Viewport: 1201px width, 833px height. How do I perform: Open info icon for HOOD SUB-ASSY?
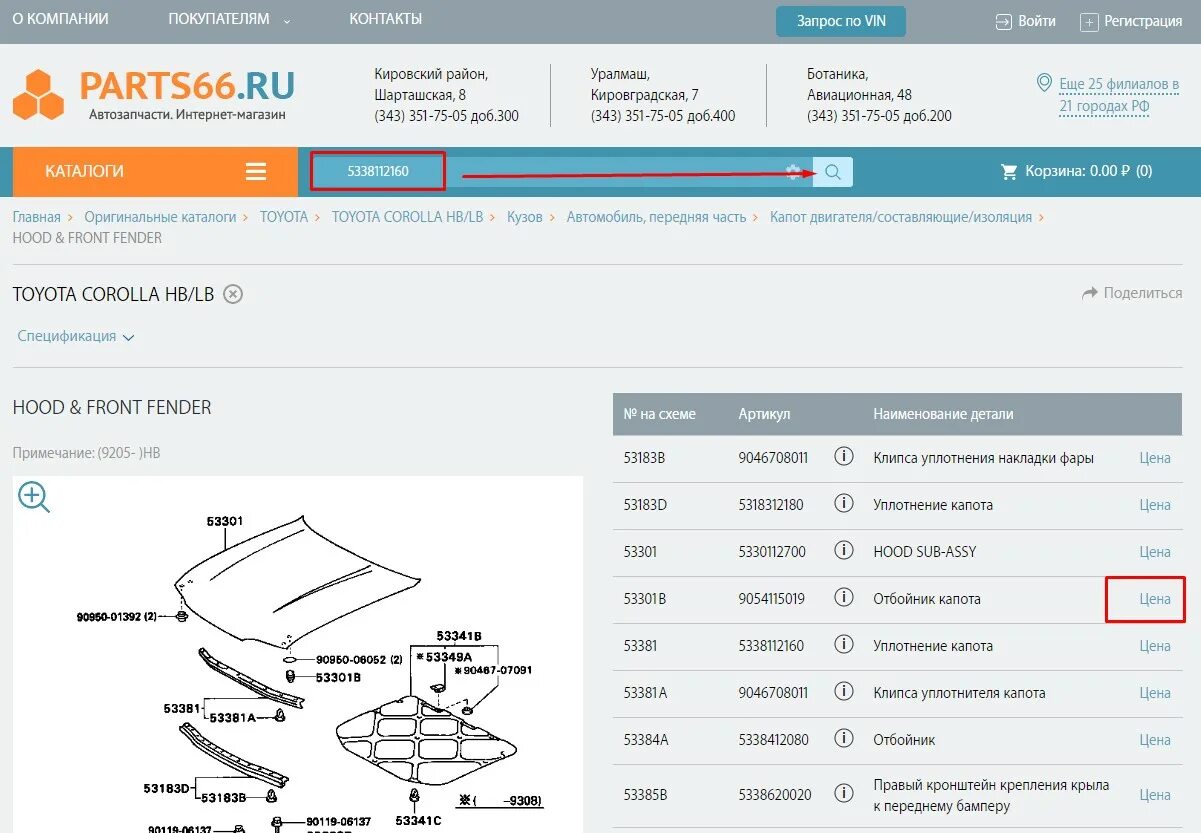point(844,551)
